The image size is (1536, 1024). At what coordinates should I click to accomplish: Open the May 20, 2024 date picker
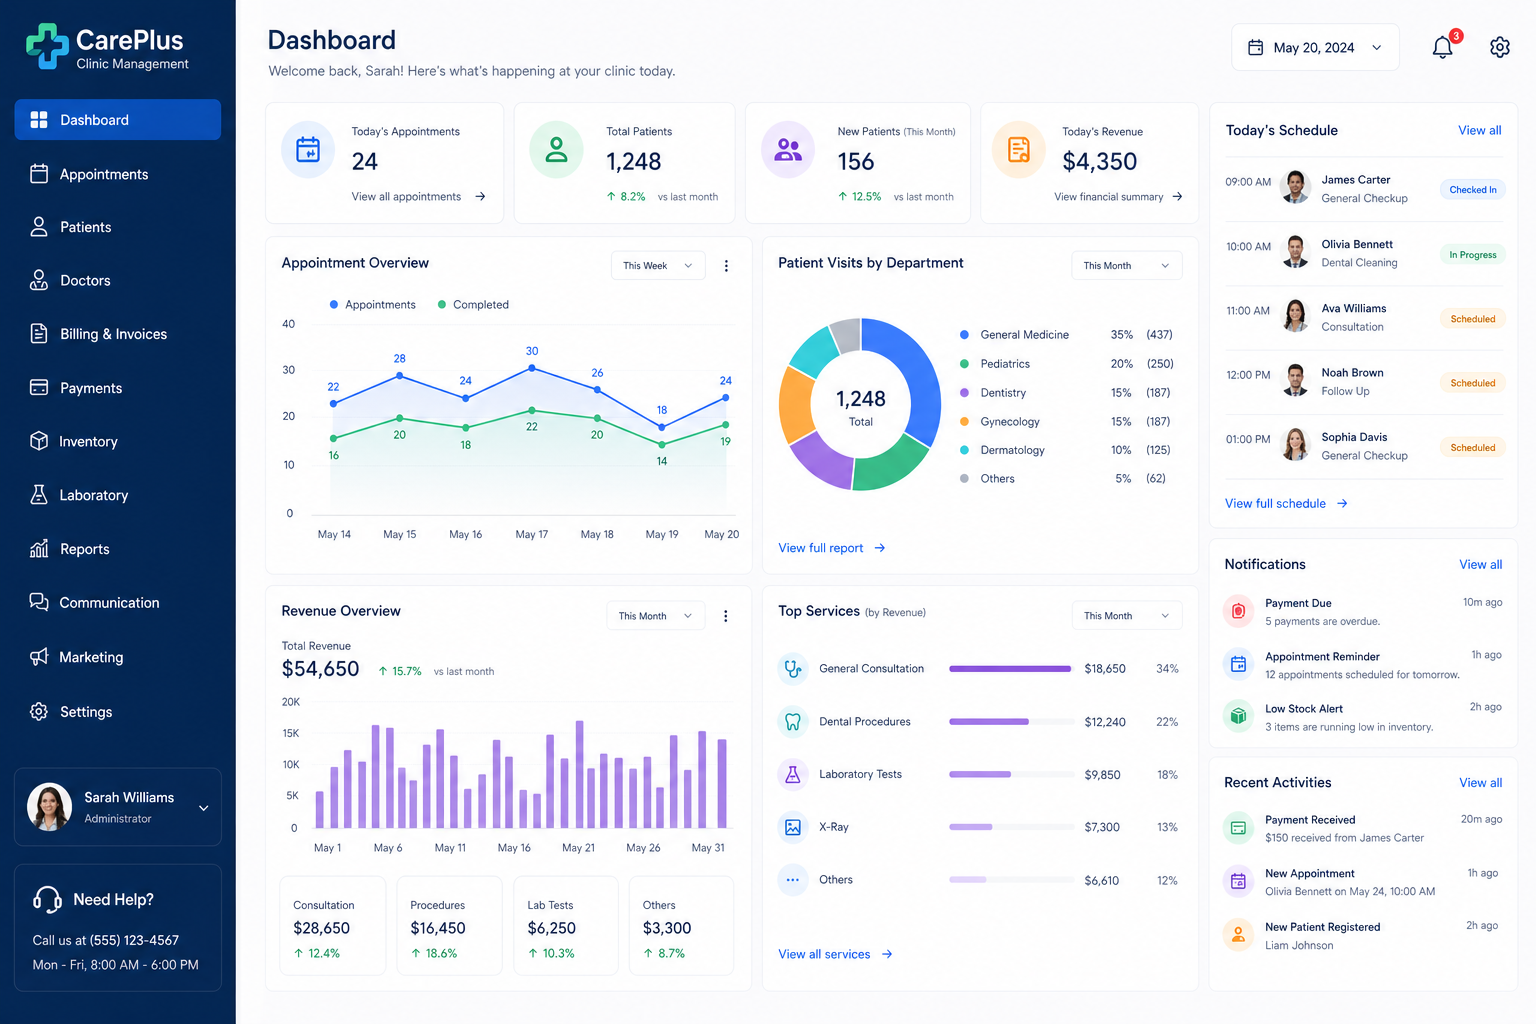click(x=1315, y=47)
